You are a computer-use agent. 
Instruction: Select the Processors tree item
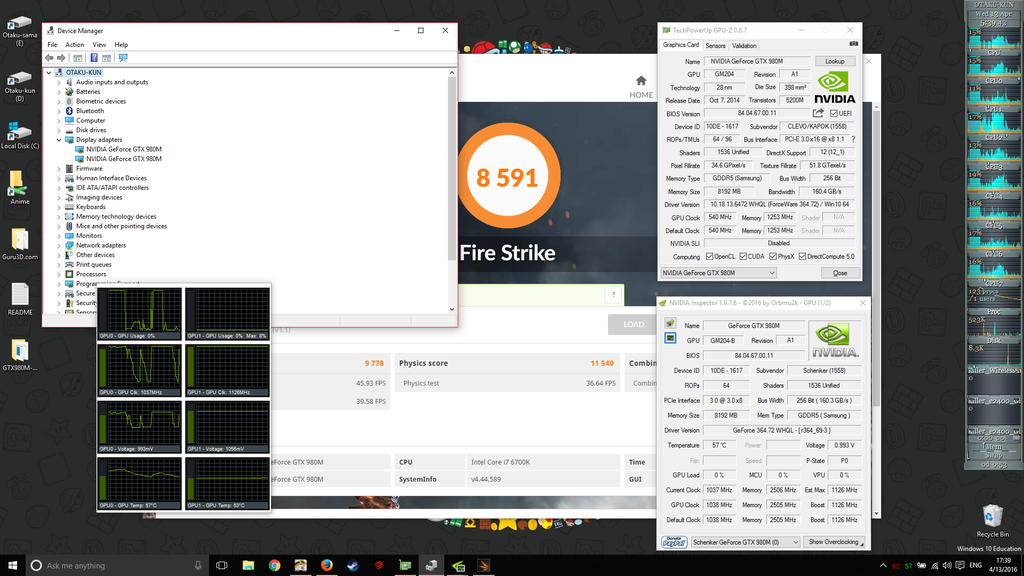click(91, 274)
